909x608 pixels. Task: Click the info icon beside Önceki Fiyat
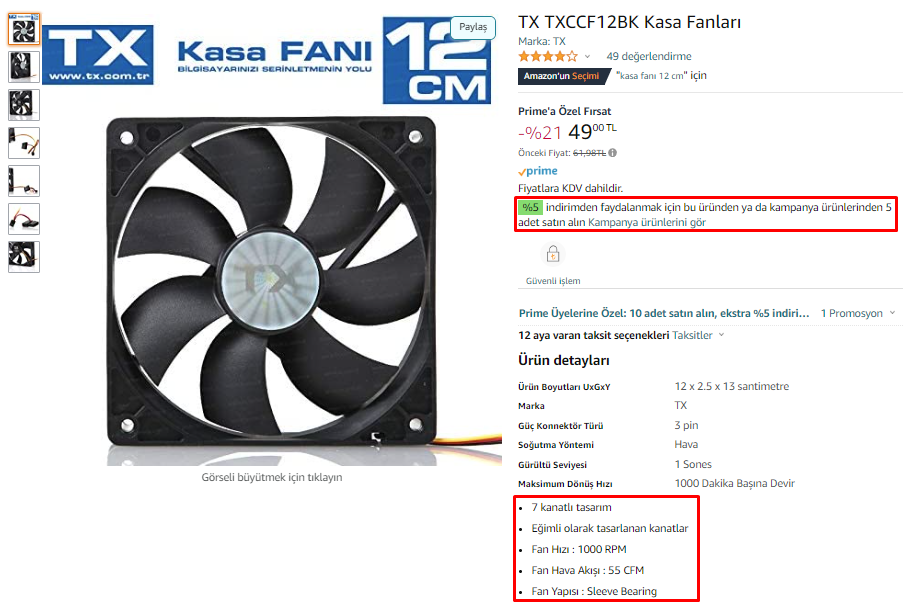pyautogui.click(x=613, y=153)
